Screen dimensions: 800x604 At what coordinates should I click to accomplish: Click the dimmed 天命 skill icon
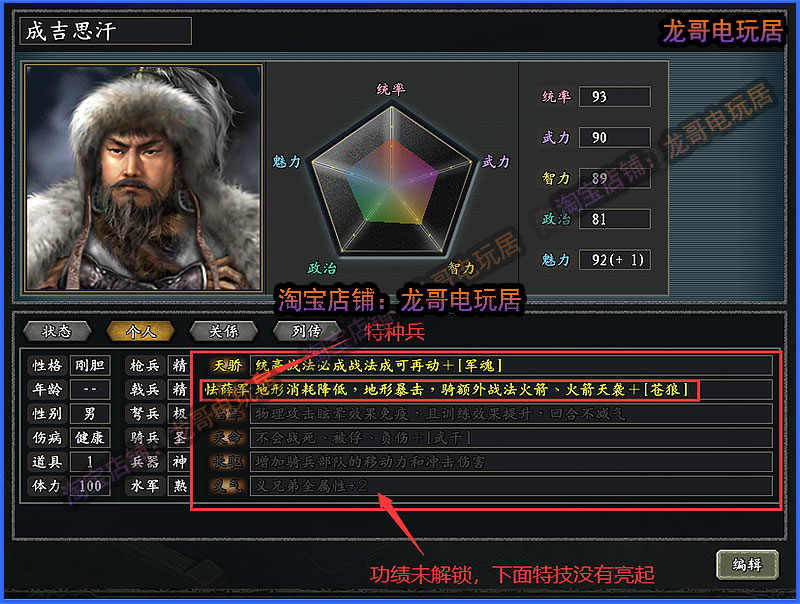228,438
